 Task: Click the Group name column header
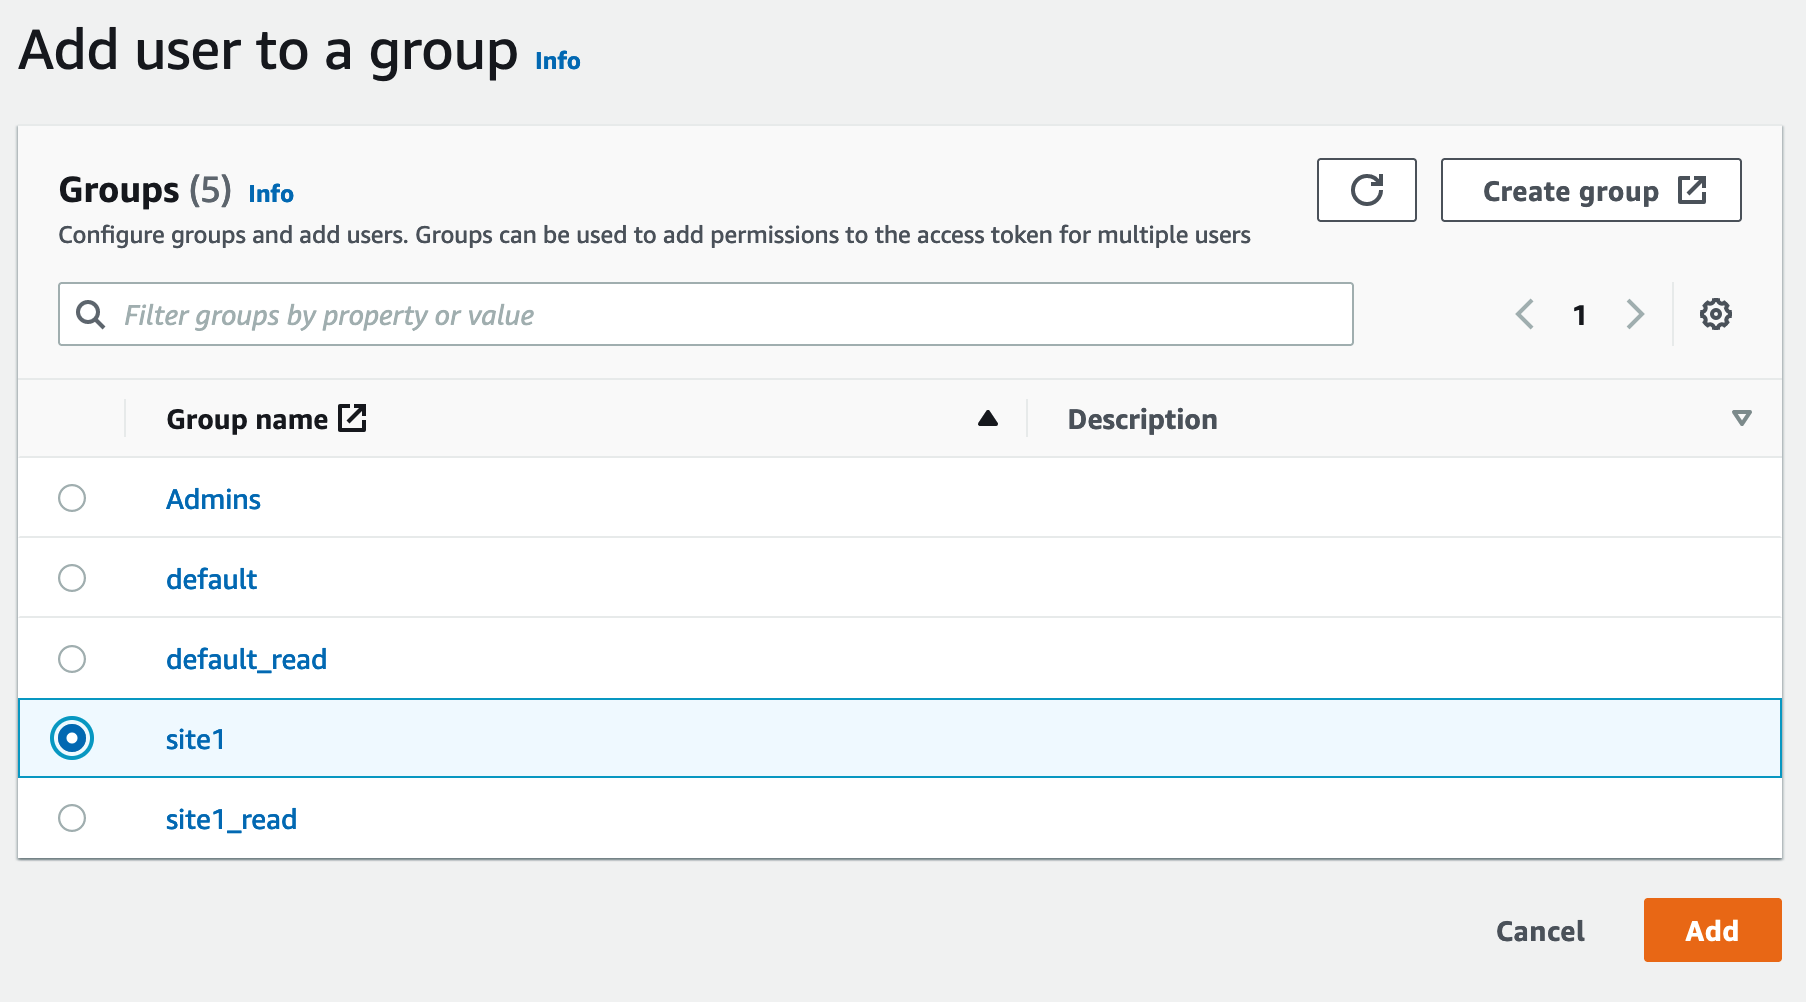pyautogui.click(x=247, y=419)
